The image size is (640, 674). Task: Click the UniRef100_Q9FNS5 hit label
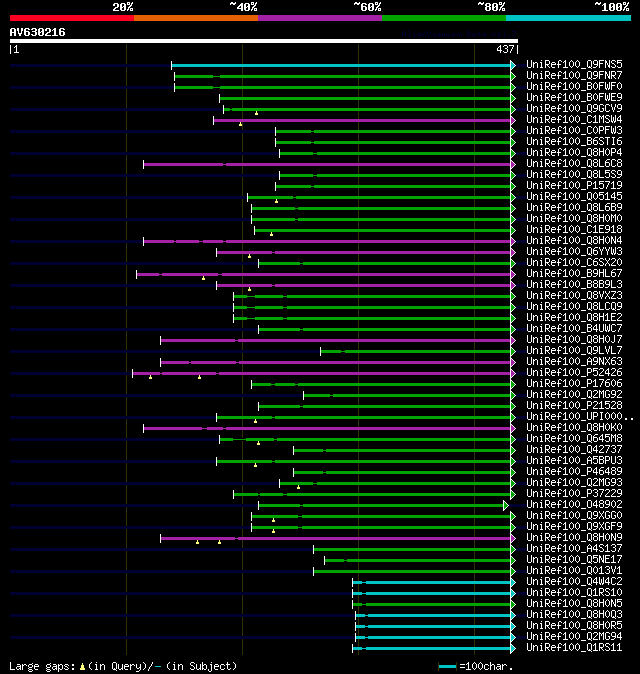coord(574,64)
